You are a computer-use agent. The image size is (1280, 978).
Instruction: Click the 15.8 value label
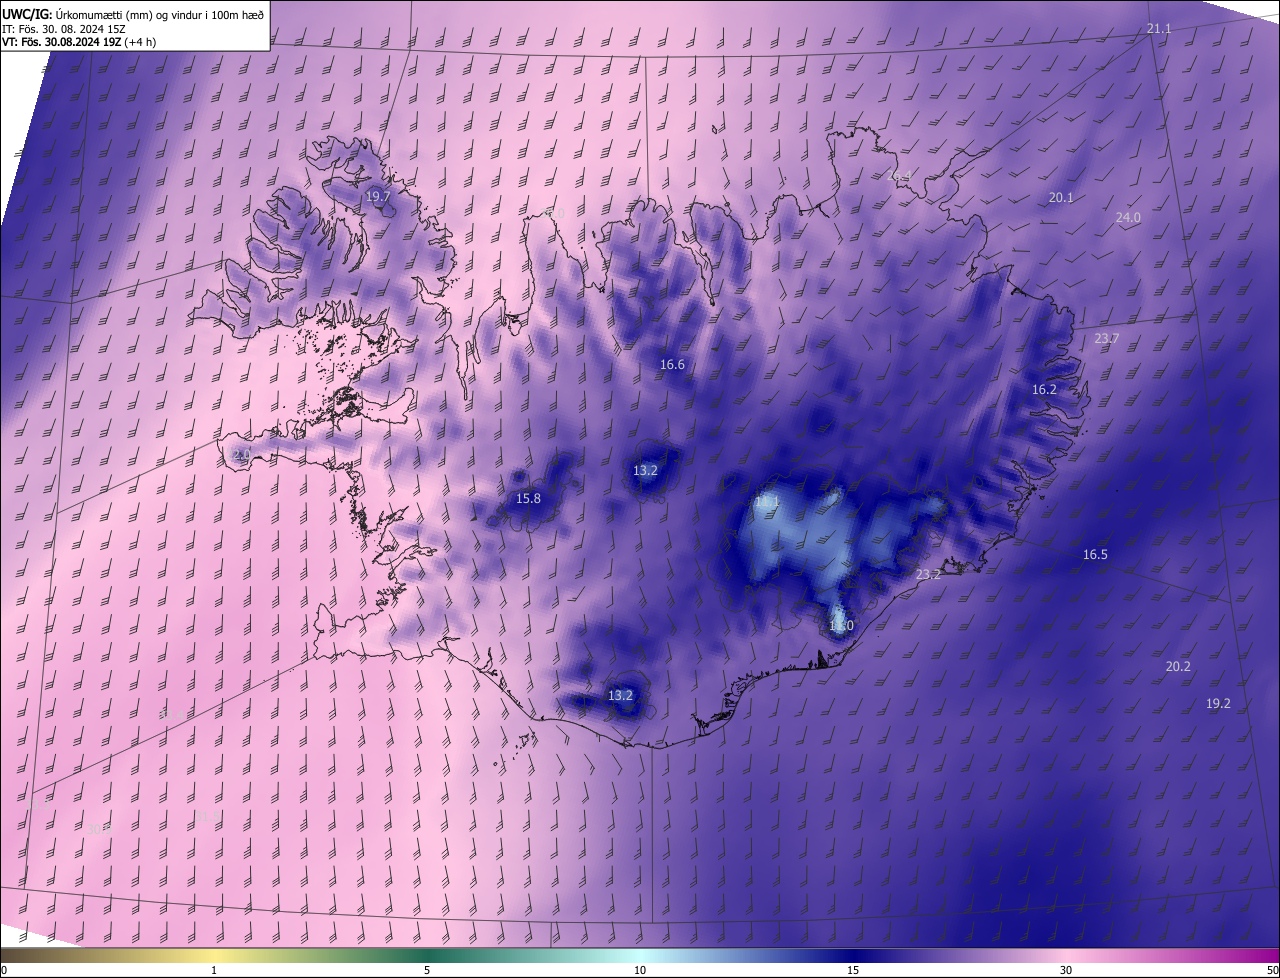click(528, 499)
